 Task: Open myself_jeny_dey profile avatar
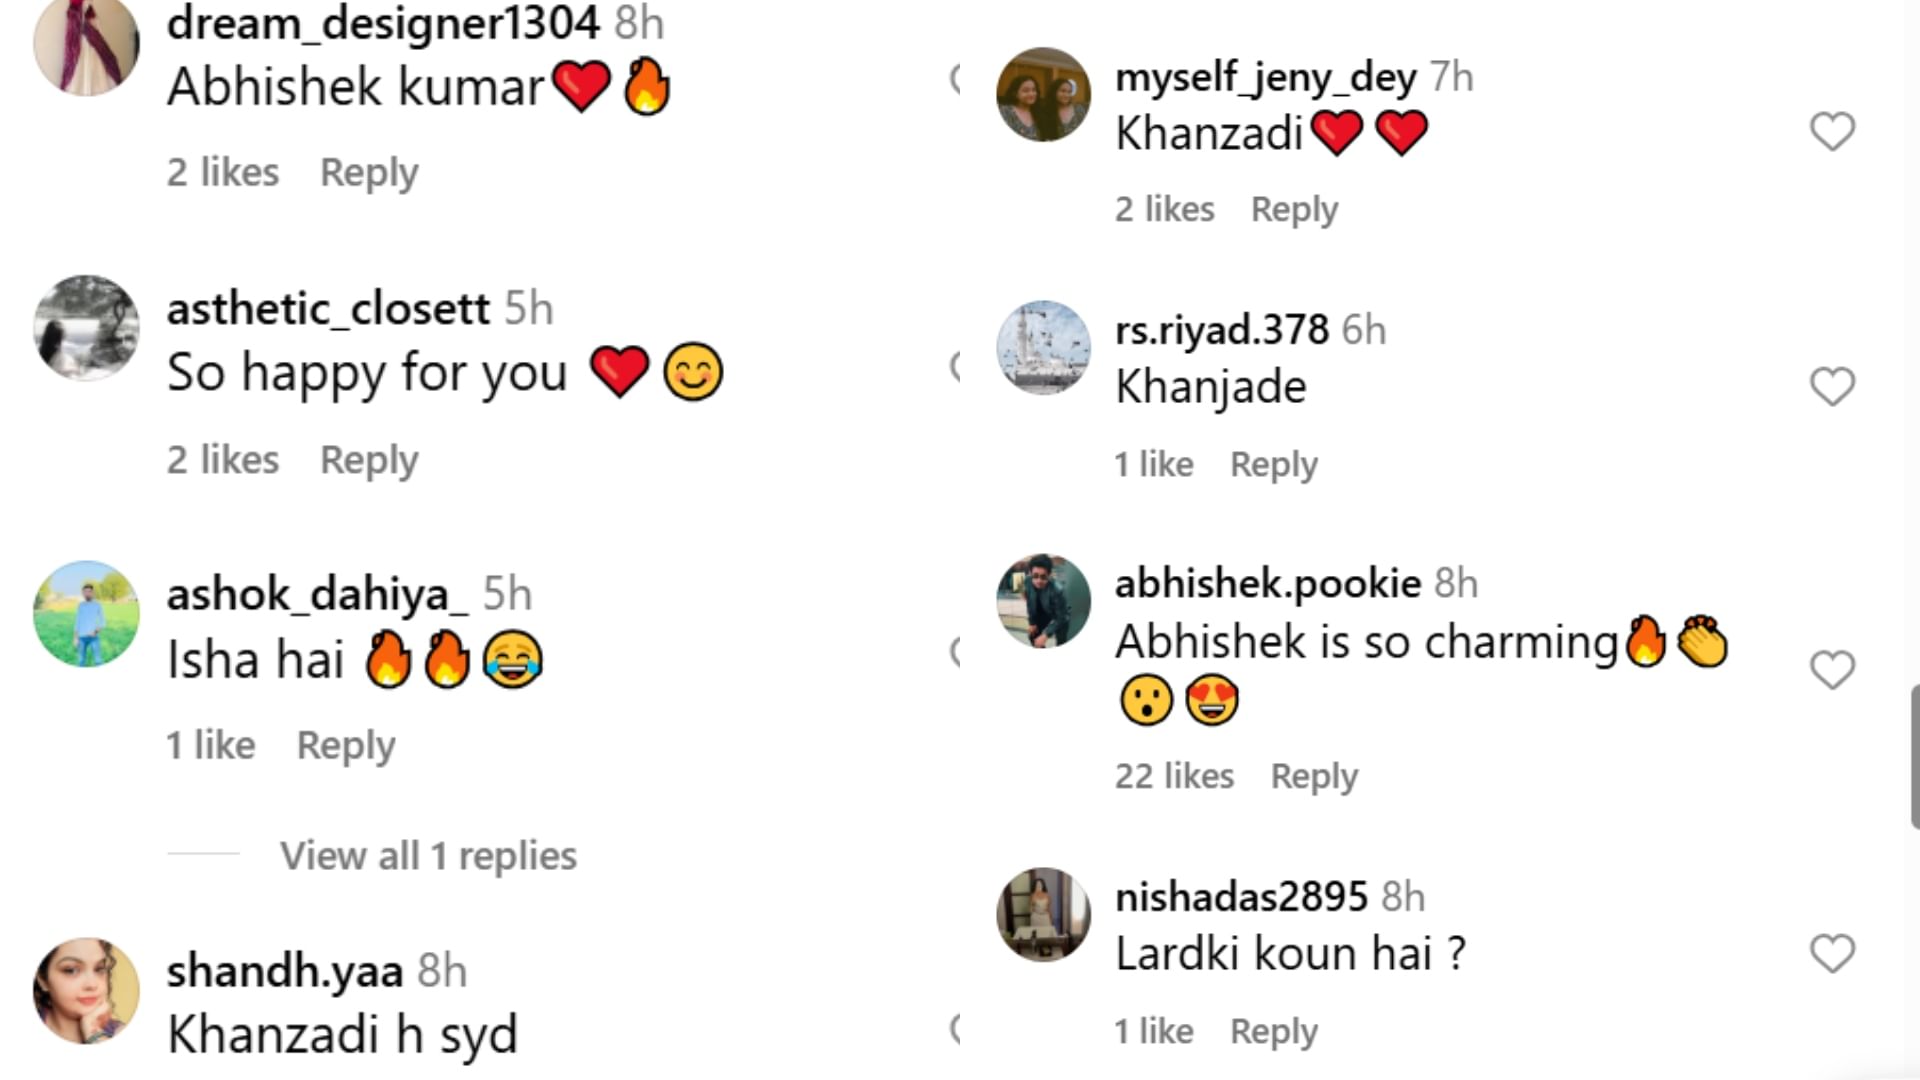coord(1043,95)
